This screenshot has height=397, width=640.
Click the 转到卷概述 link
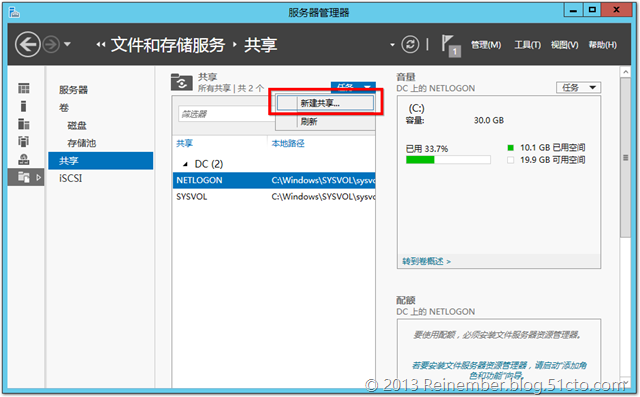427,262
